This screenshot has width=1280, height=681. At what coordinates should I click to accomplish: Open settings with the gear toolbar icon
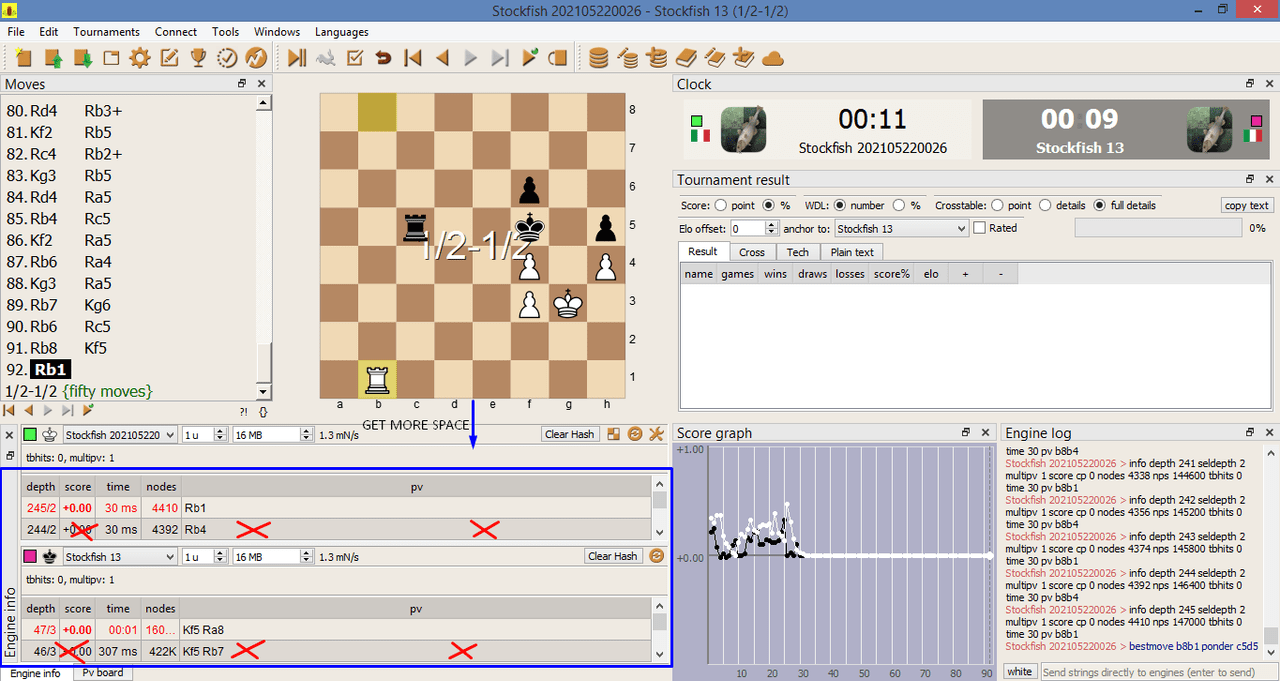tap(140, 58)
